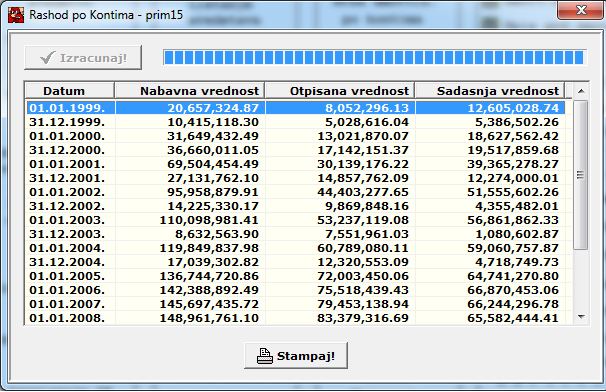This screenshot has width=606, height=392.
Task: Click the vertical scrollbar thumb
Action: 580,175
